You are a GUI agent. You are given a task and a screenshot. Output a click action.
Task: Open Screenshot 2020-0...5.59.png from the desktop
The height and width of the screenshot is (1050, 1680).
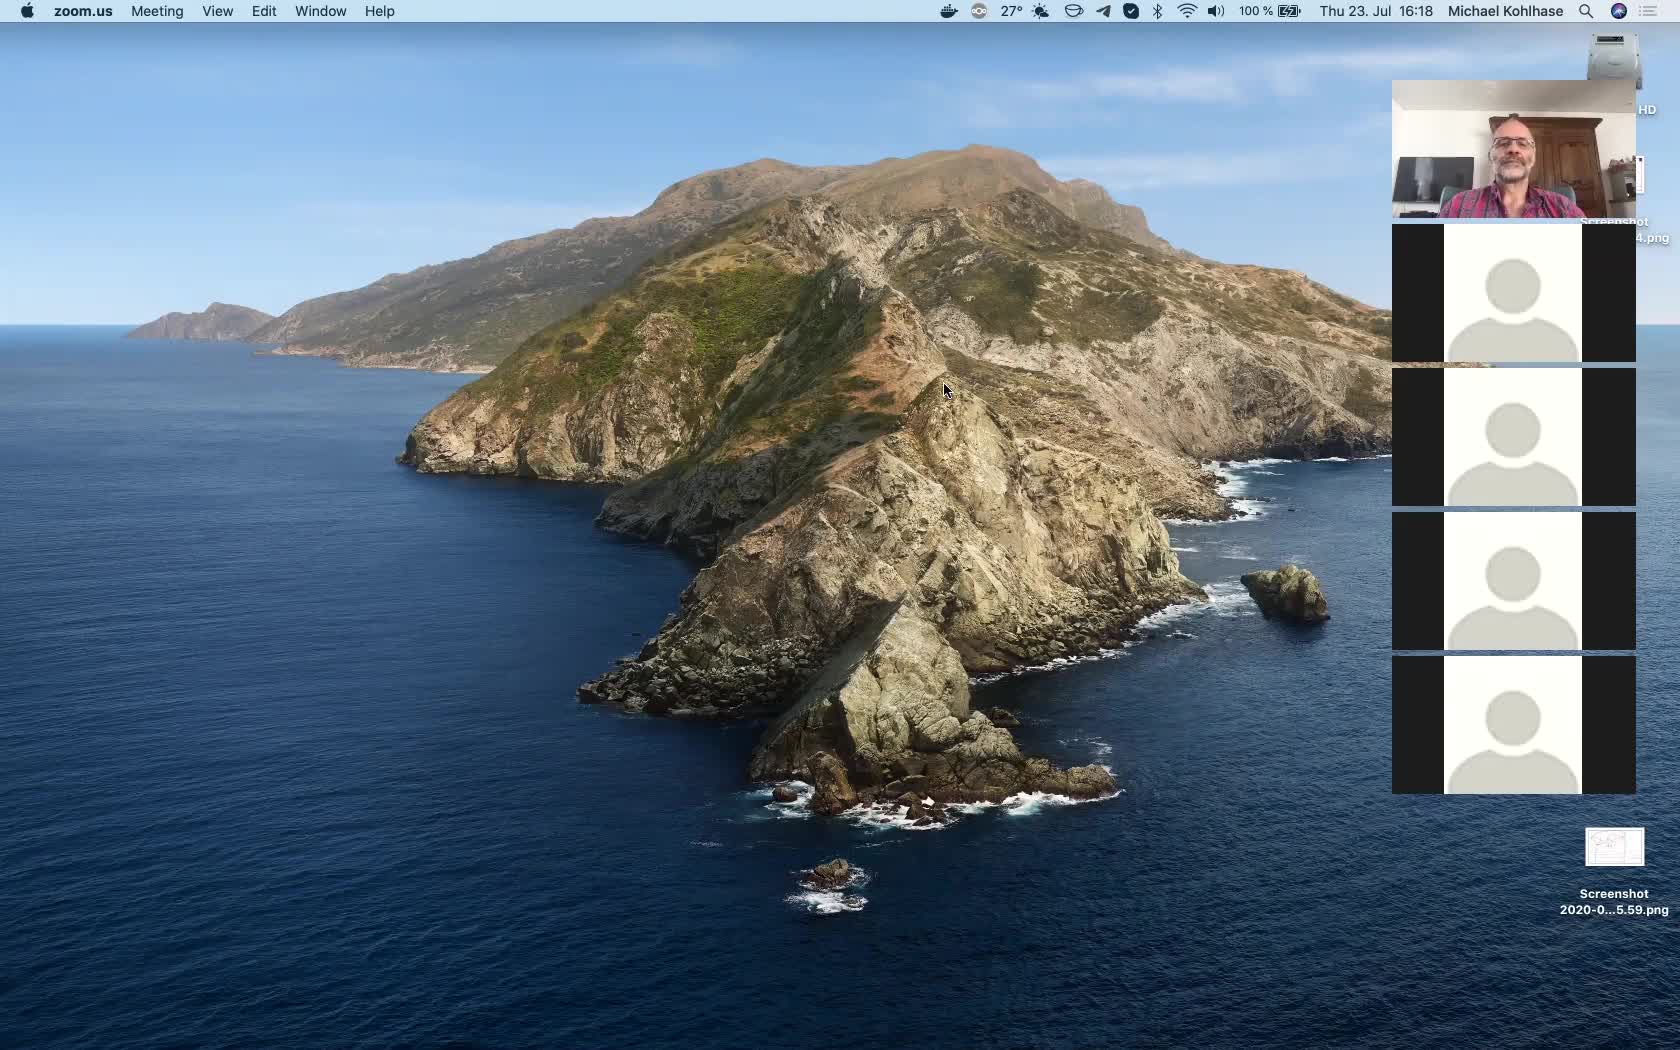coord(1613,847)
